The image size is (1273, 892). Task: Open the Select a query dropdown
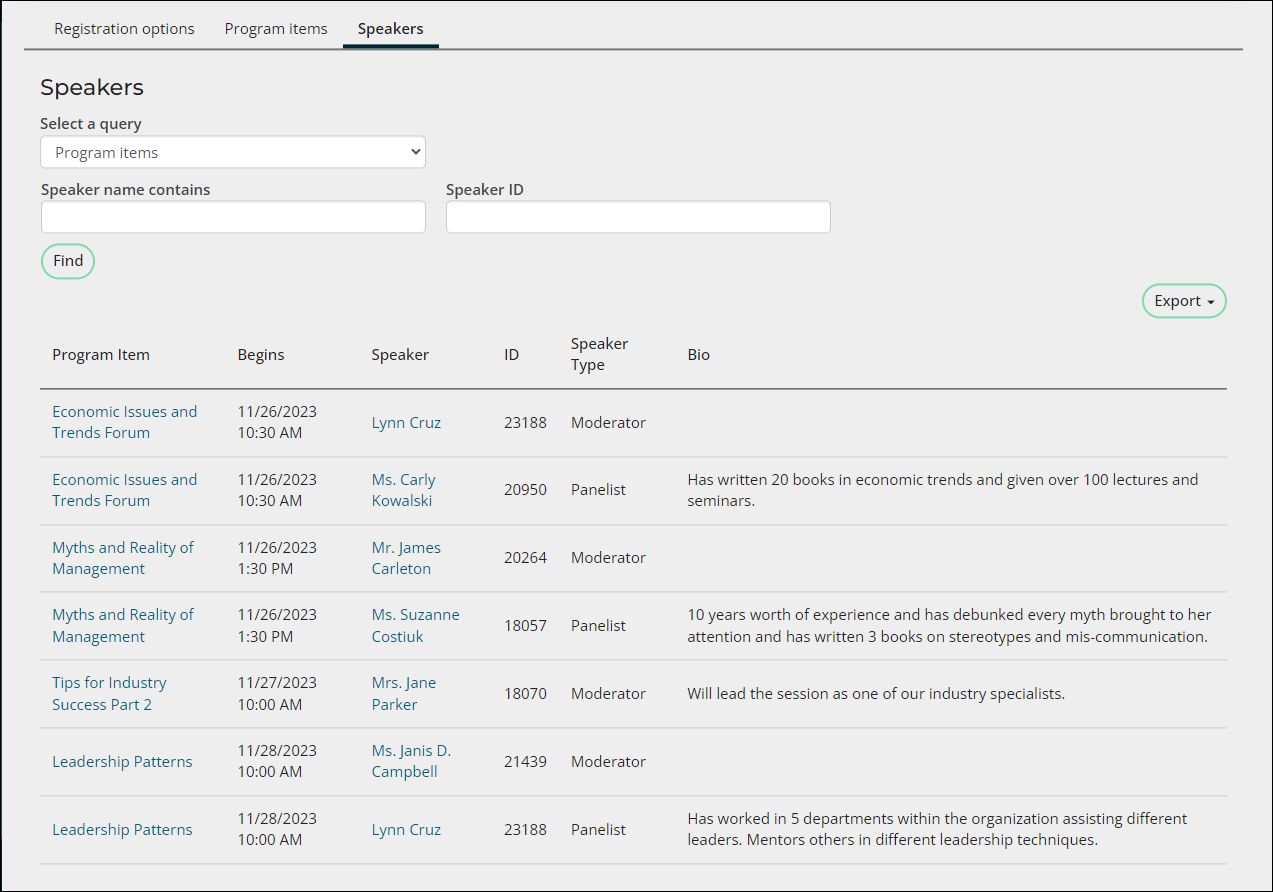click(x=233, y=152)
